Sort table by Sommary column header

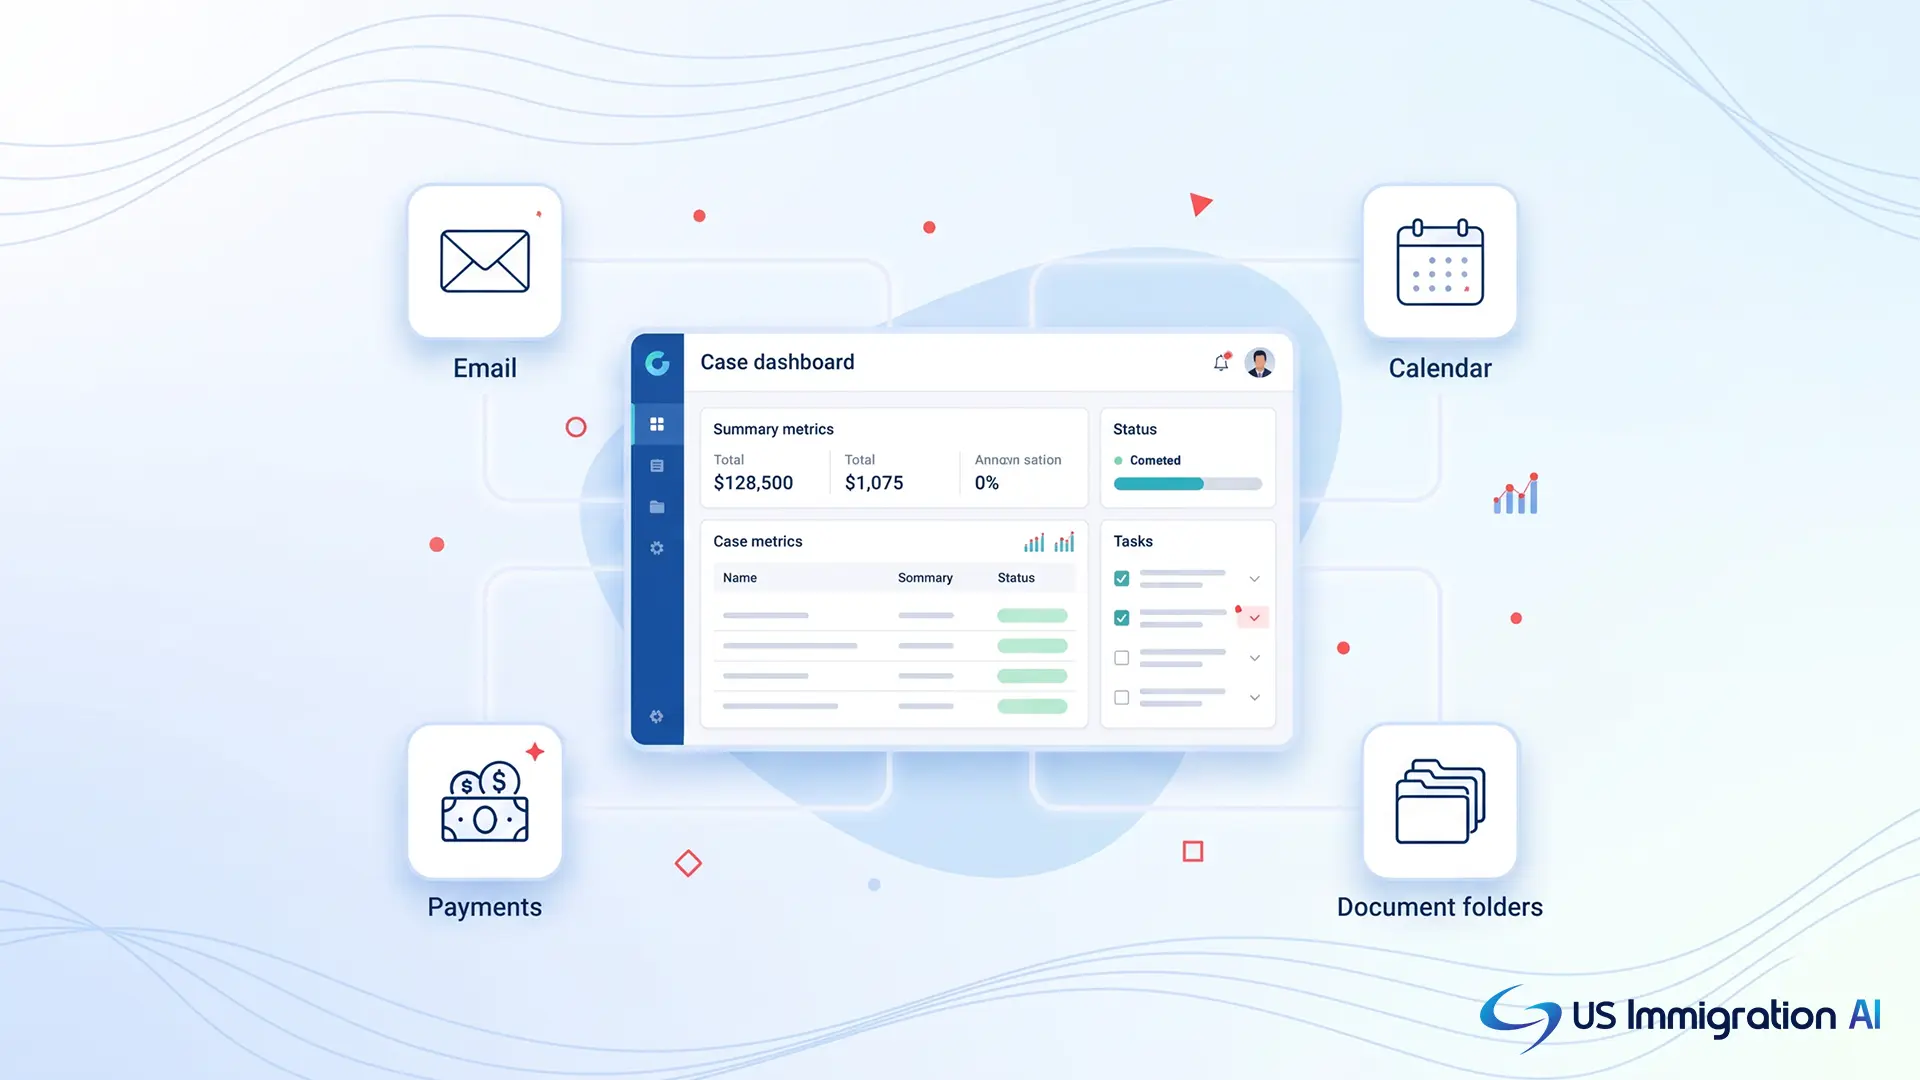925,578
